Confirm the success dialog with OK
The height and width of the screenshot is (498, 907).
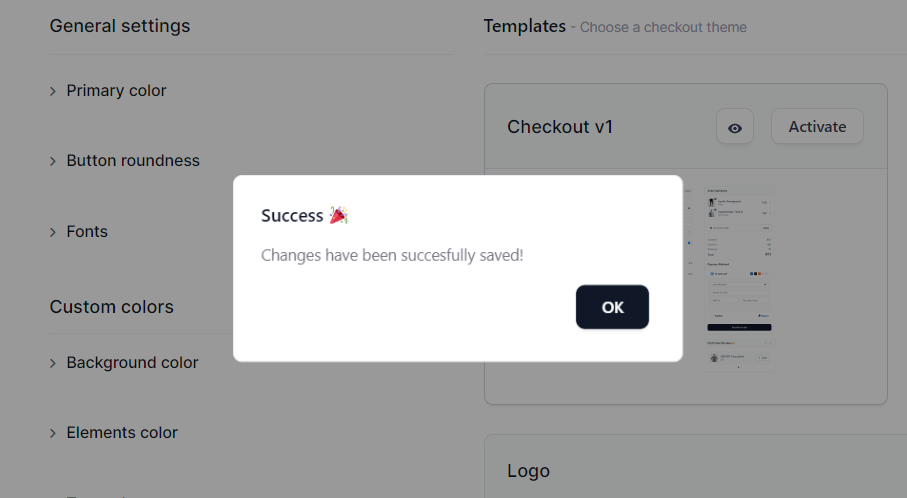(612, 307)
